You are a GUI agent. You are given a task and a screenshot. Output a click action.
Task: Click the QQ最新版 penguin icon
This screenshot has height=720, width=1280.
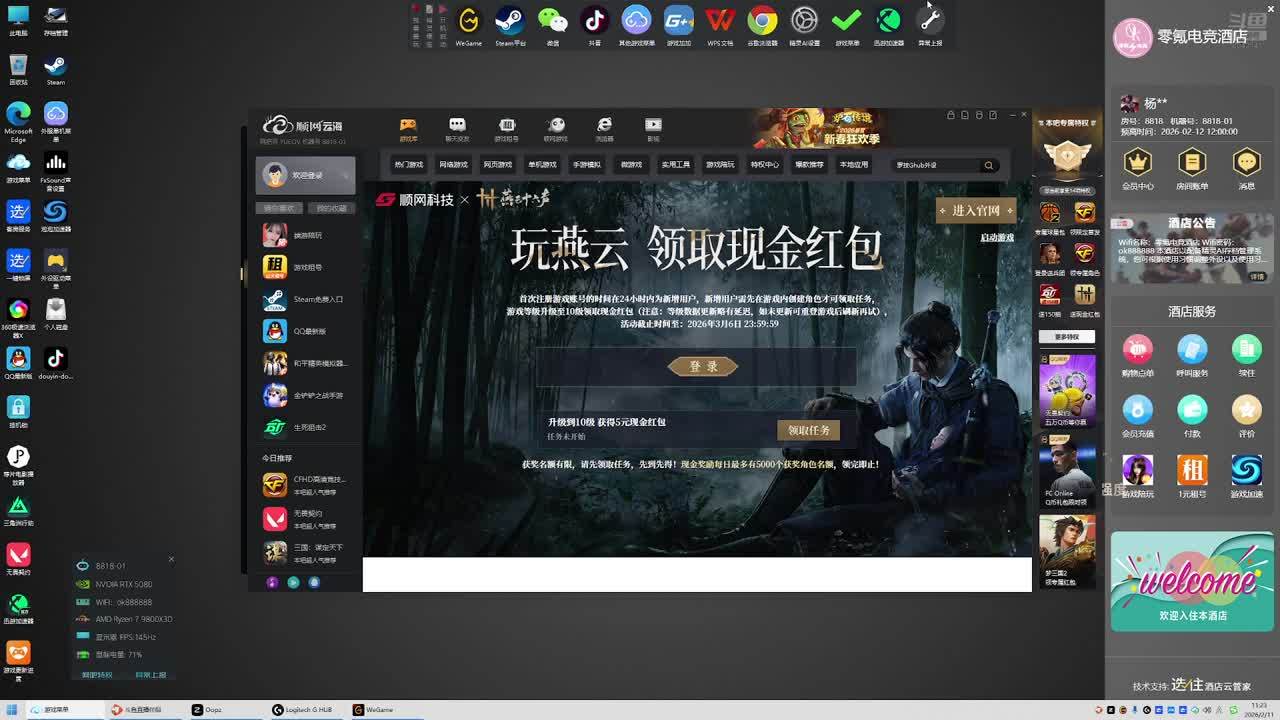pyautogui.click(x=275, y=331)
